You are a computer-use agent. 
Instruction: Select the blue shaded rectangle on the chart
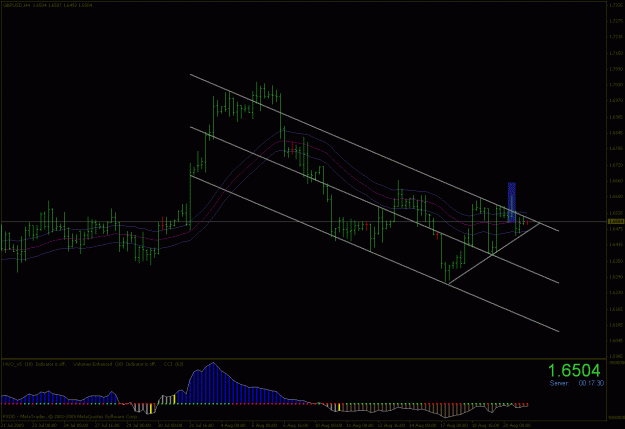click(x=511, y=202)
